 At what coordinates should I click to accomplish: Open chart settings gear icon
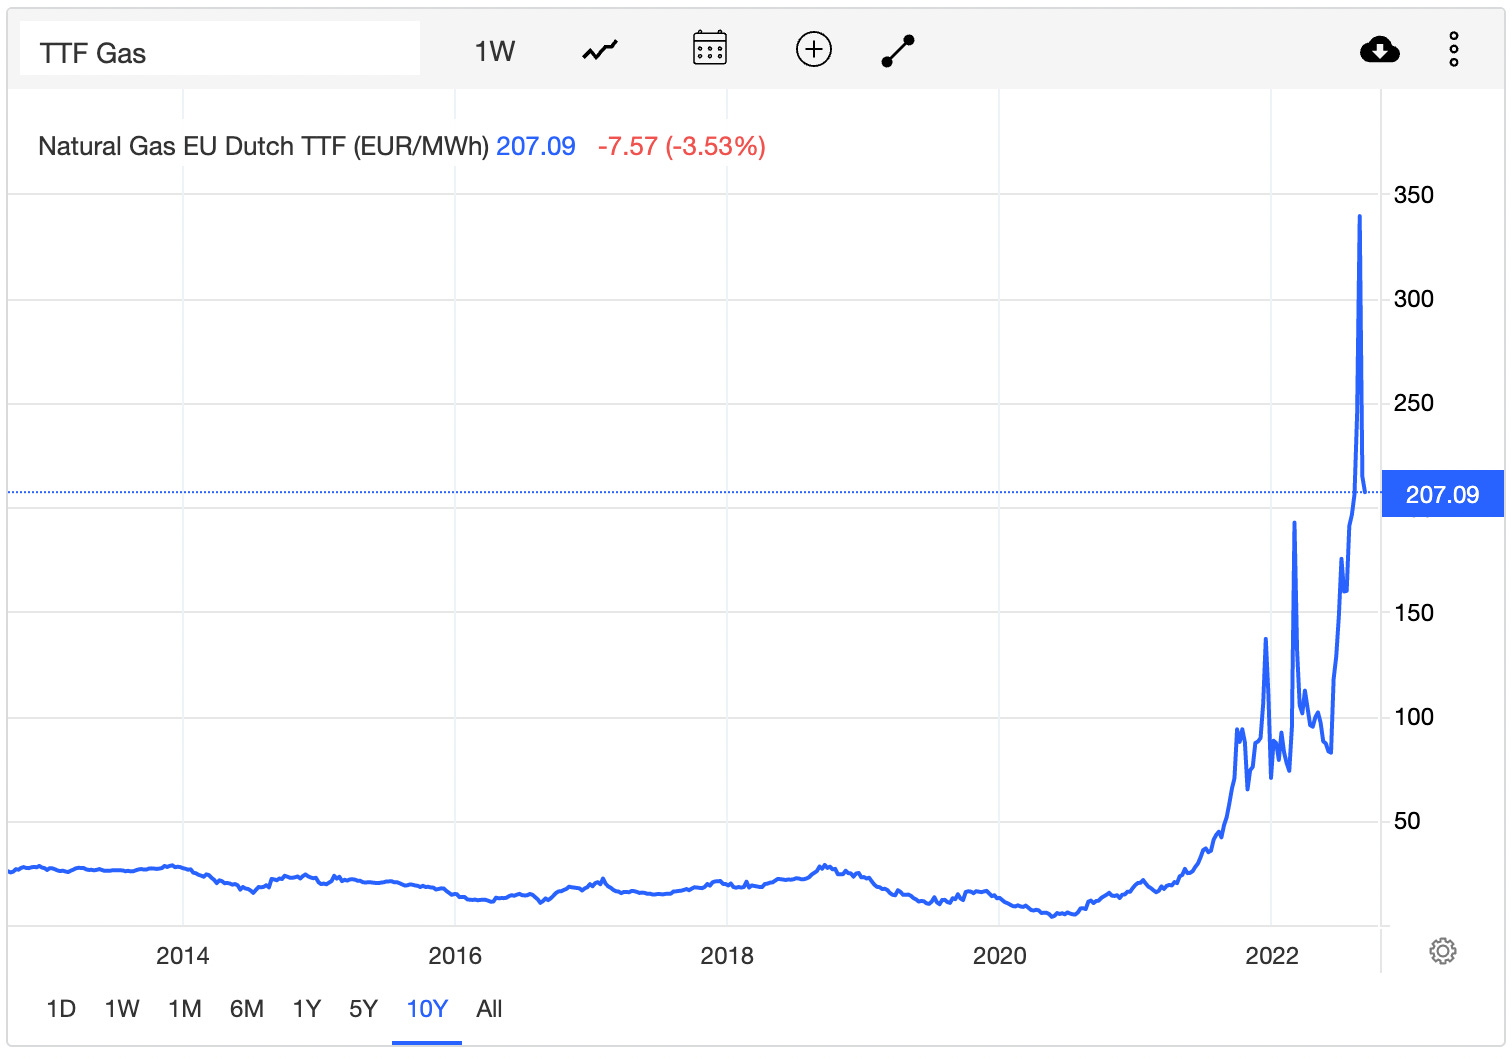coord(1443,951)
